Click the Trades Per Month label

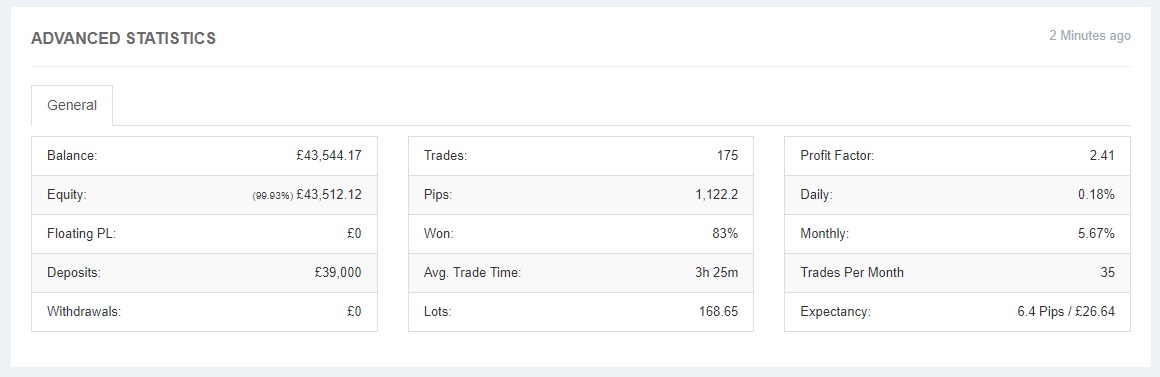tap(852, 272)
